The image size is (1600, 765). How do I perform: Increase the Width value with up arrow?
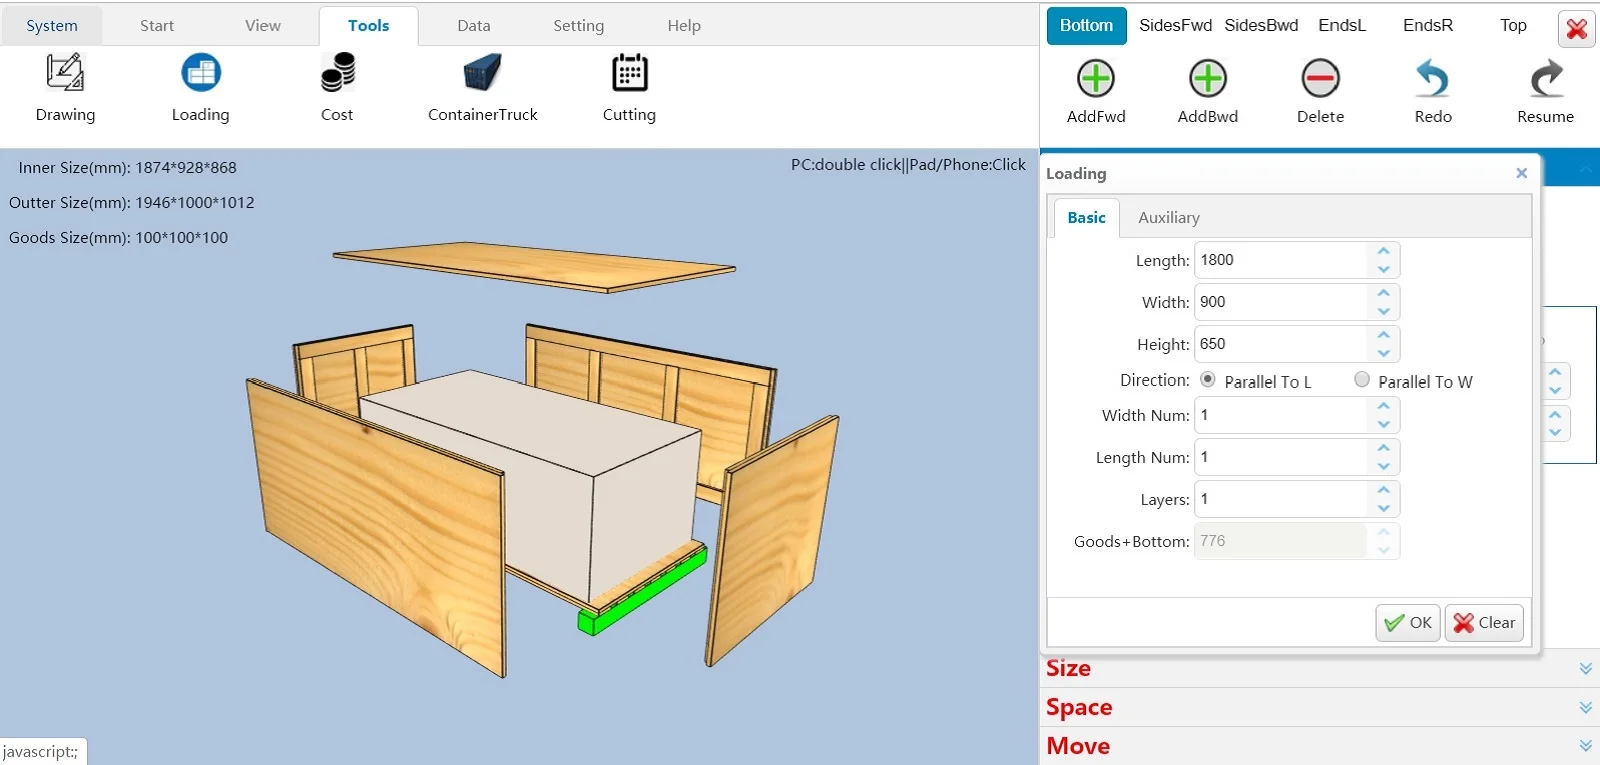click(1383, 293)
